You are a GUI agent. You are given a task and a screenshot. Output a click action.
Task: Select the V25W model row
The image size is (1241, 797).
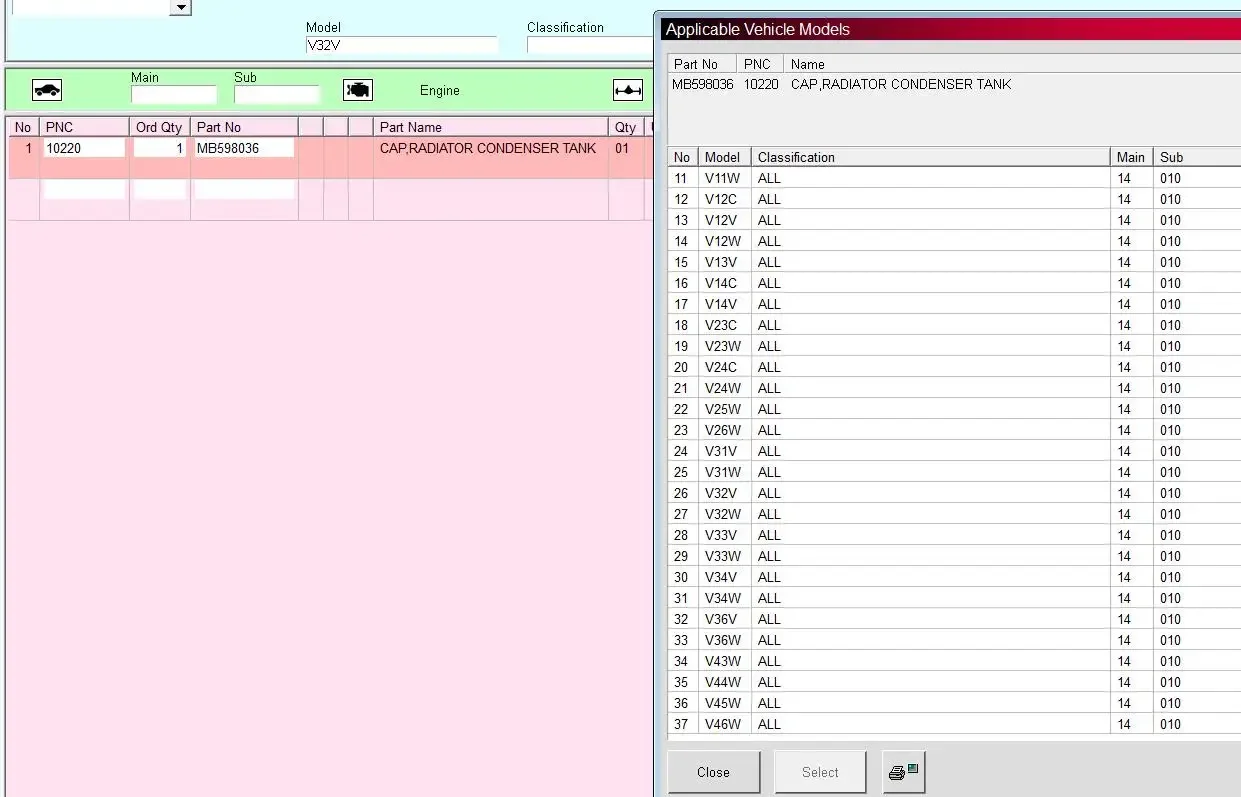[x=954, y=409]
